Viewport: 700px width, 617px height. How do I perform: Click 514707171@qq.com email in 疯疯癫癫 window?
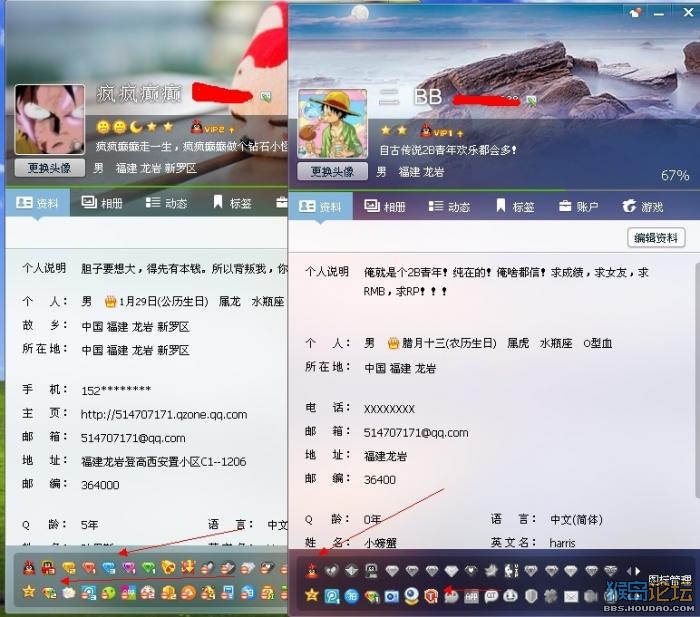click(133, 438)
